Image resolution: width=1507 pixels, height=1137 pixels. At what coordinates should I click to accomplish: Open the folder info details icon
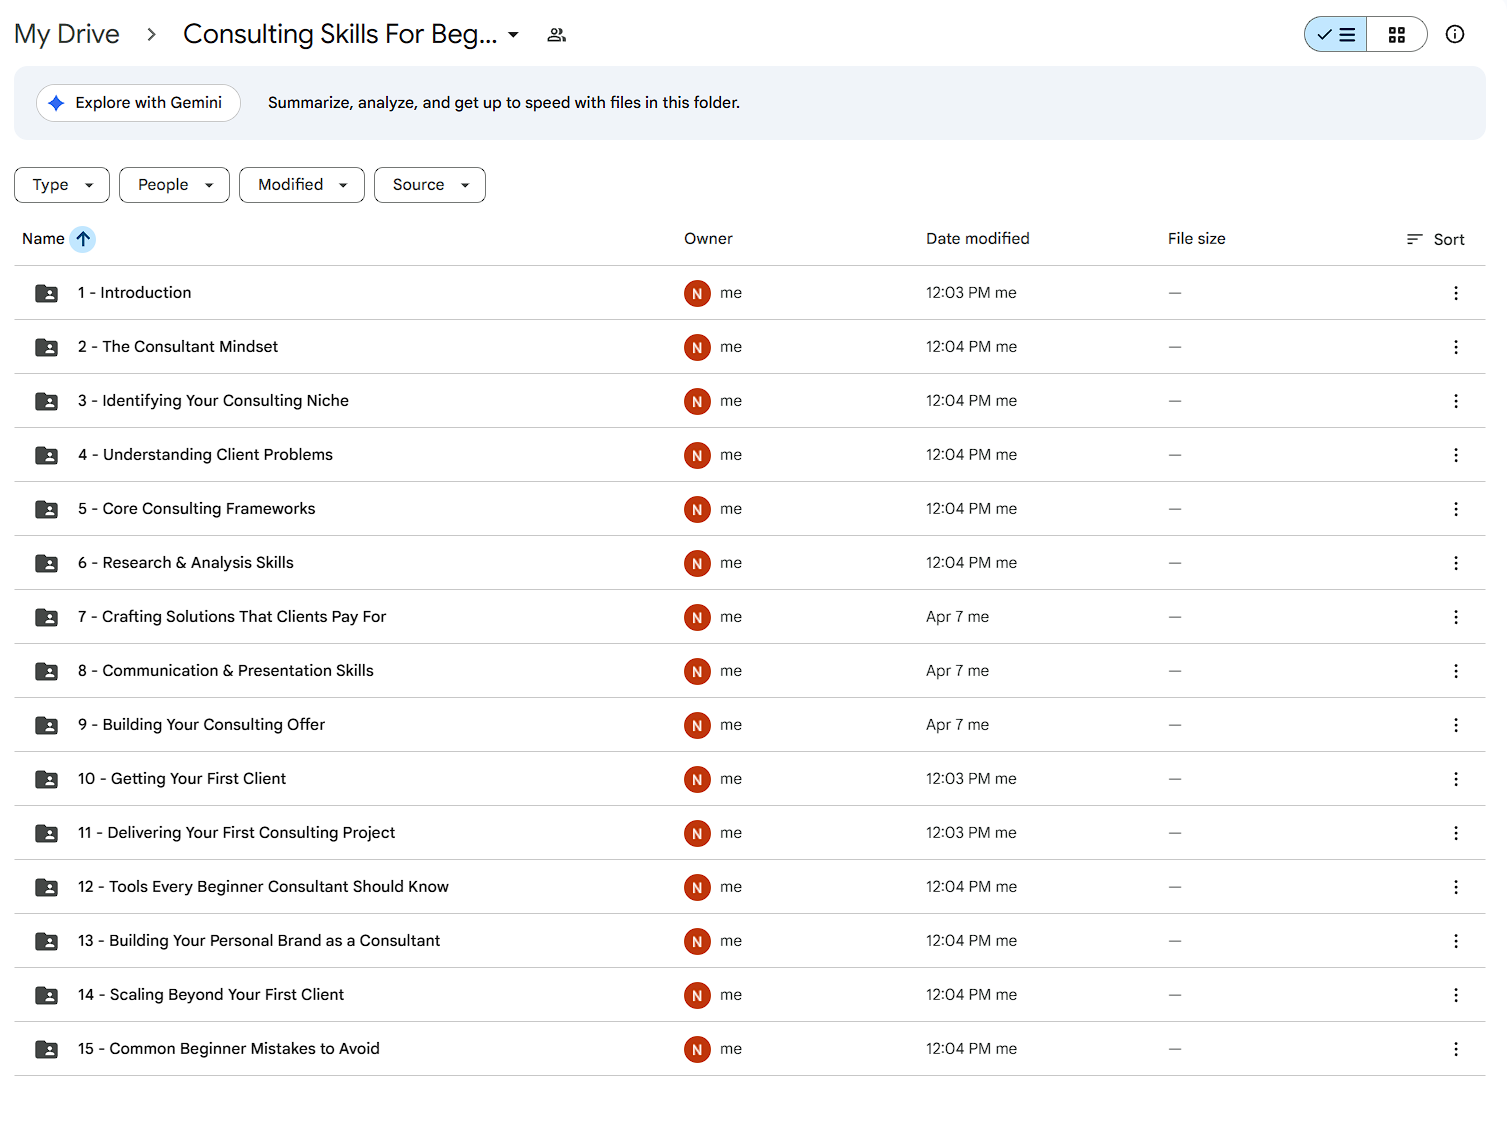tap(1455, 35)
